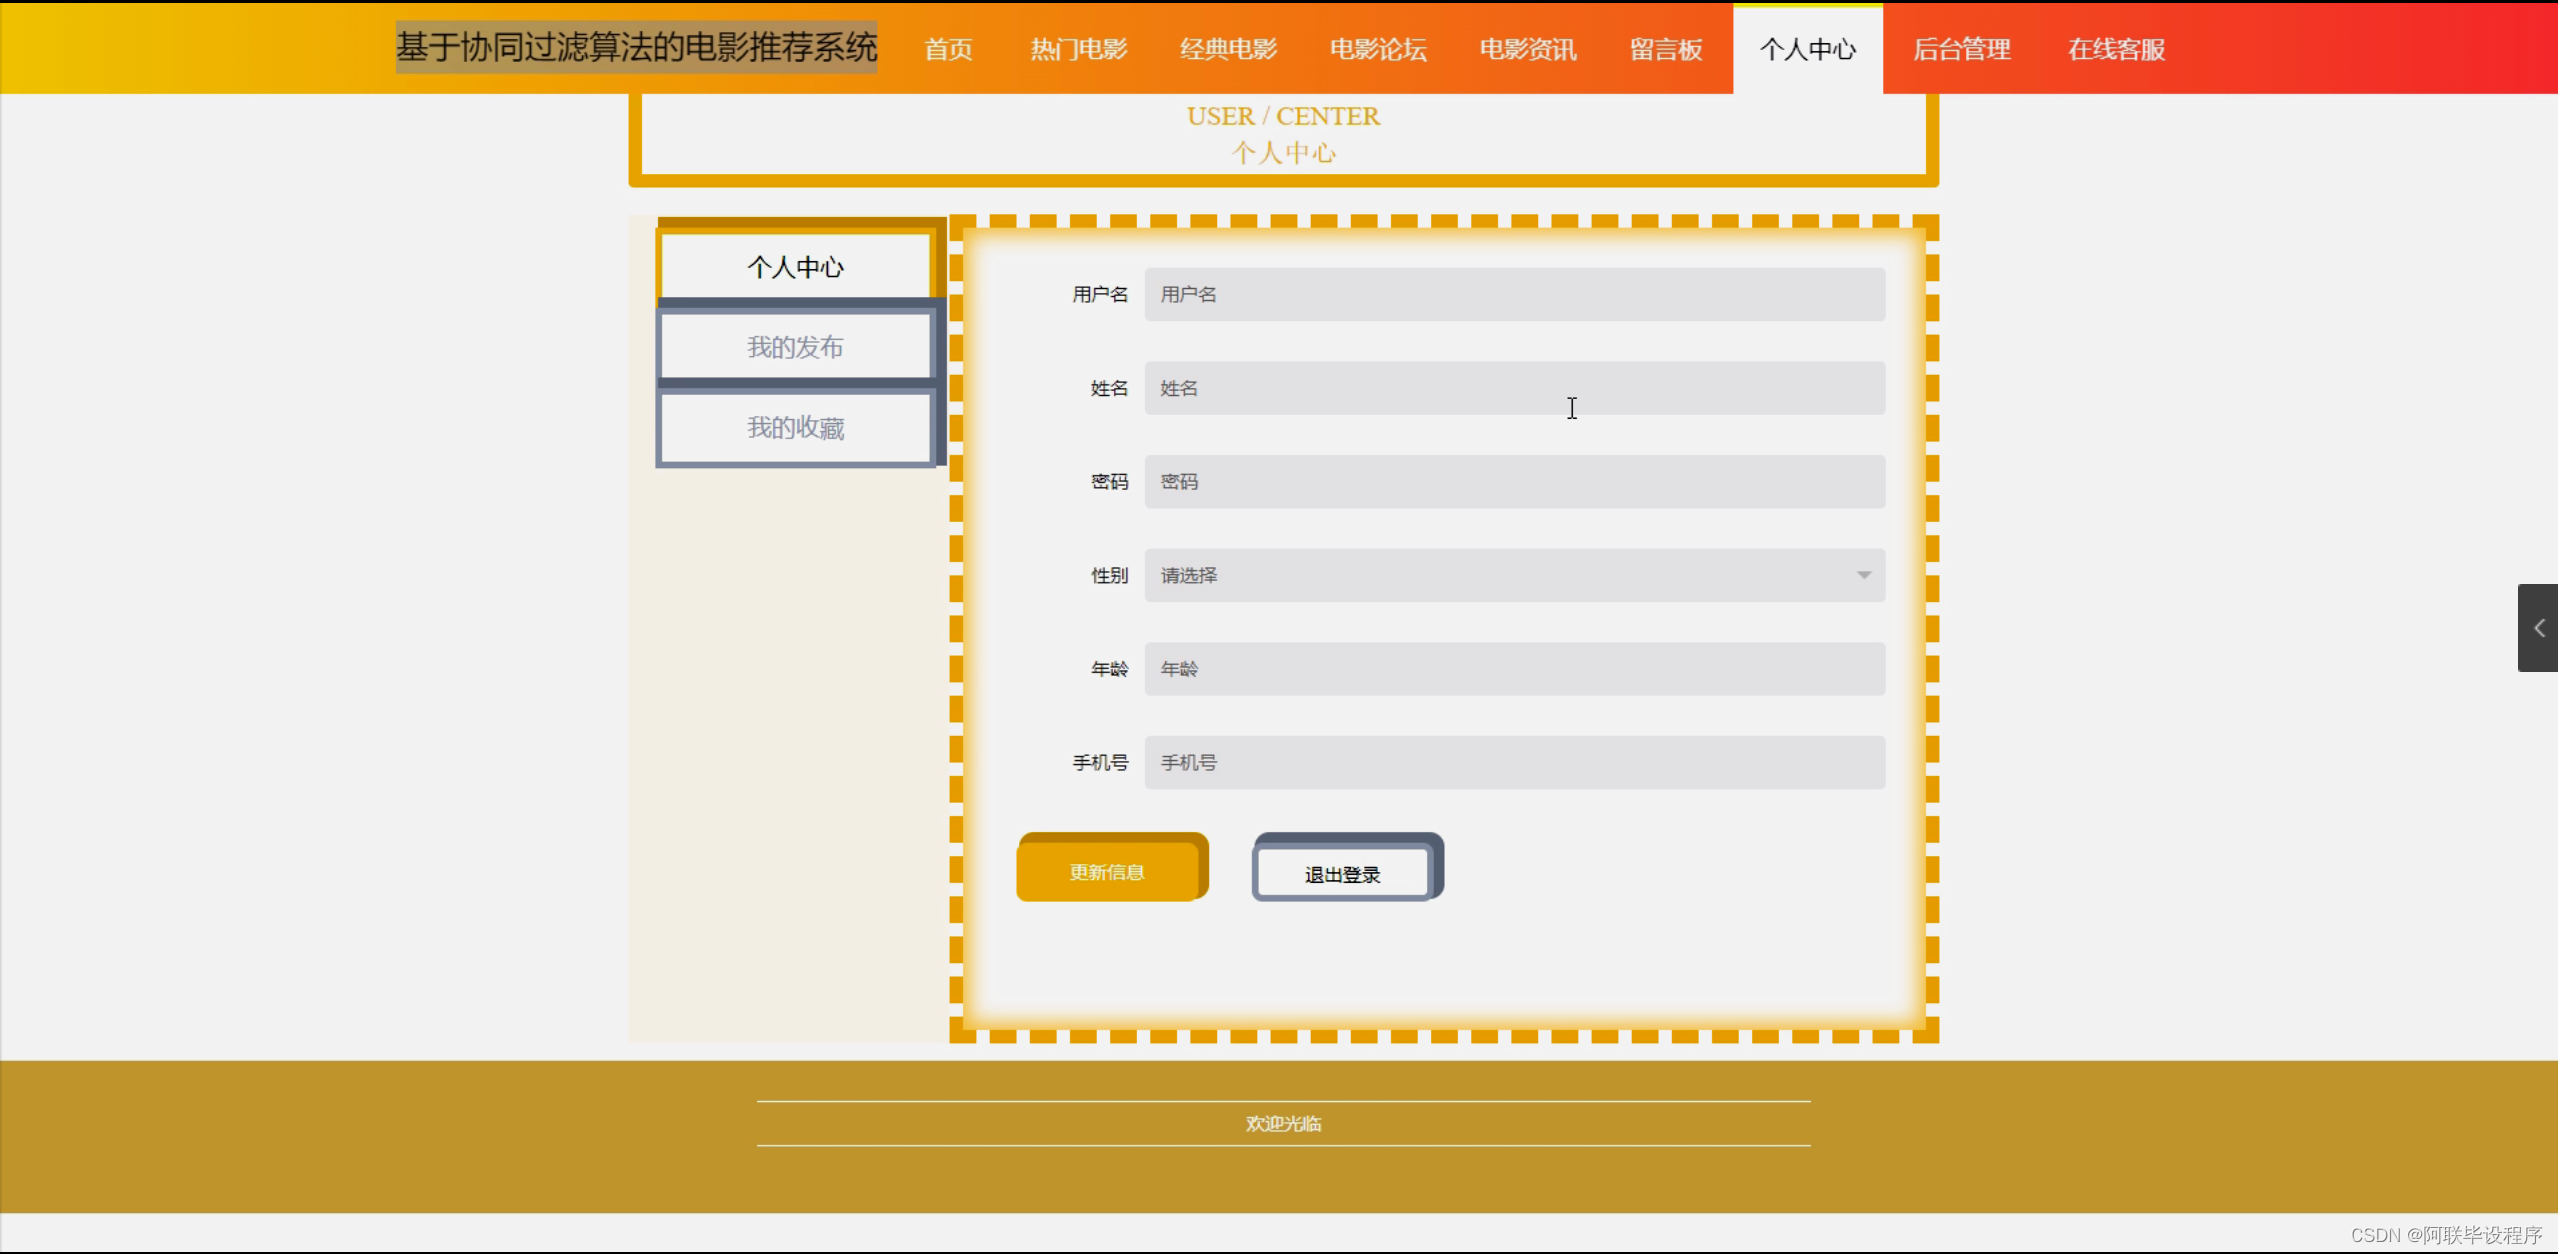Focus the 密码 password field
Viewport: 2558px width, 1254px height.
point(1513,481)
